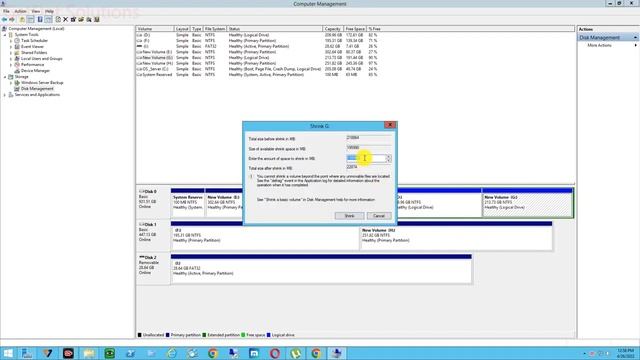Sort by the File System column header
Image resolution: width=640 pixels, height=360 pixels.
(215, 29)
